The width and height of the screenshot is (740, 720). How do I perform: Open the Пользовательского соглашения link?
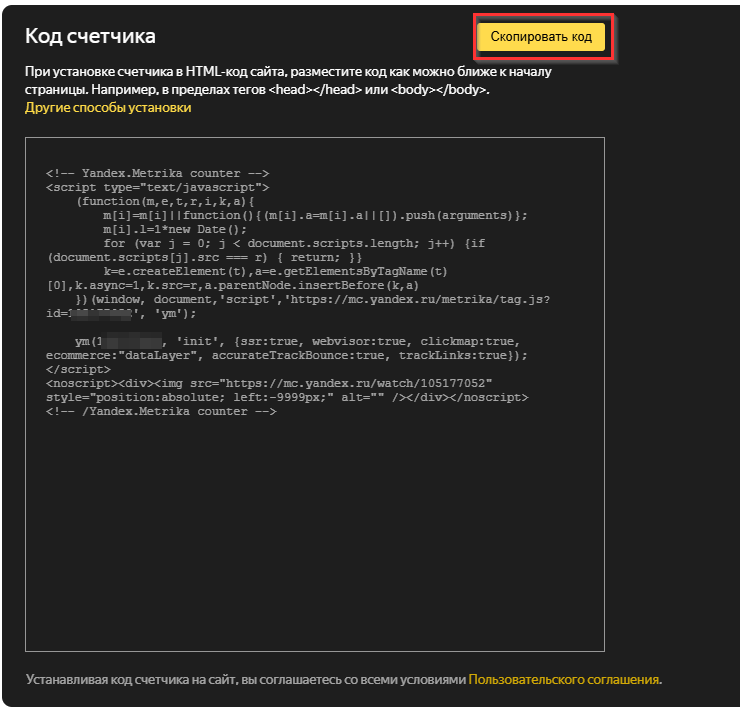564,679
